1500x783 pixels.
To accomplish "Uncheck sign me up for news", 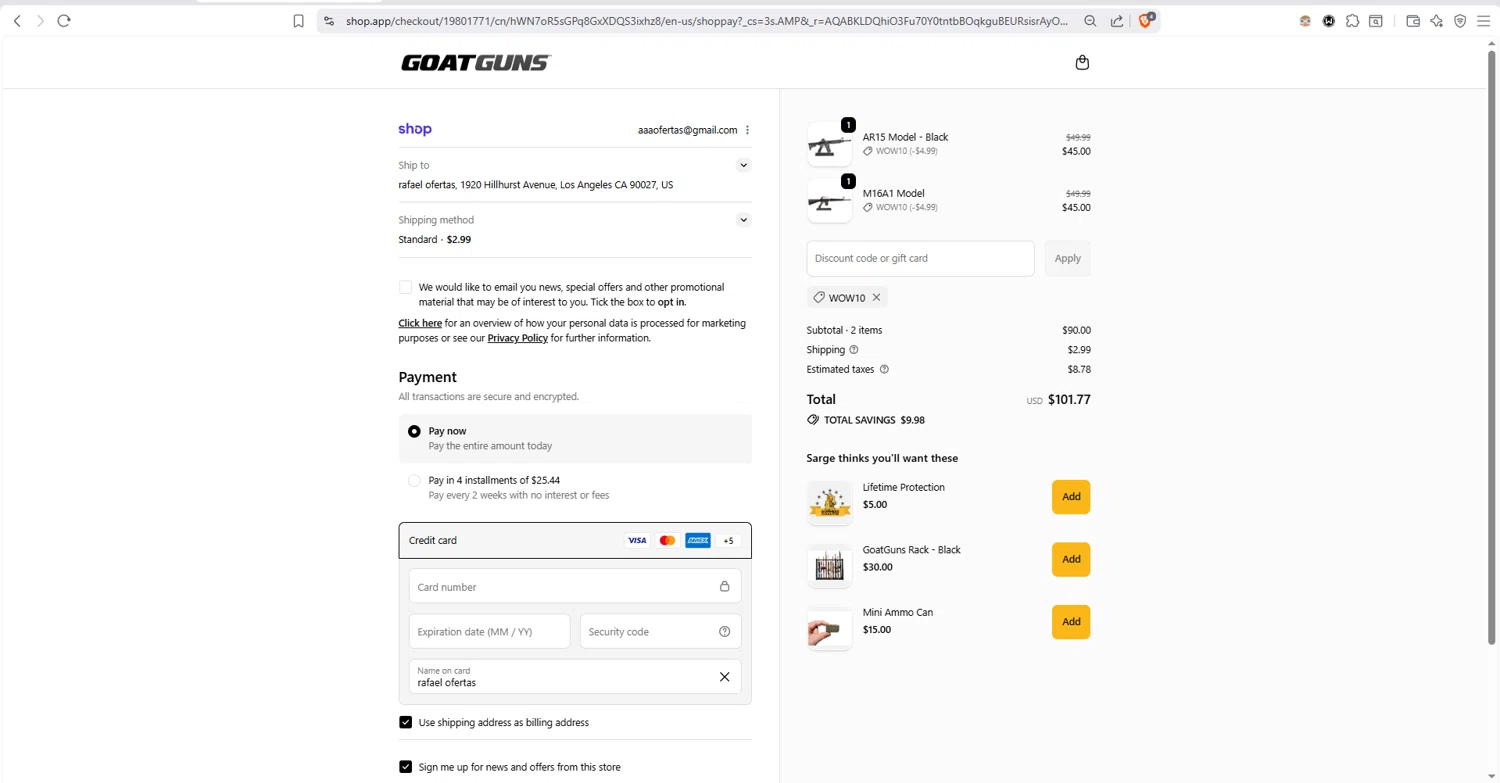I will click(405, 767).
